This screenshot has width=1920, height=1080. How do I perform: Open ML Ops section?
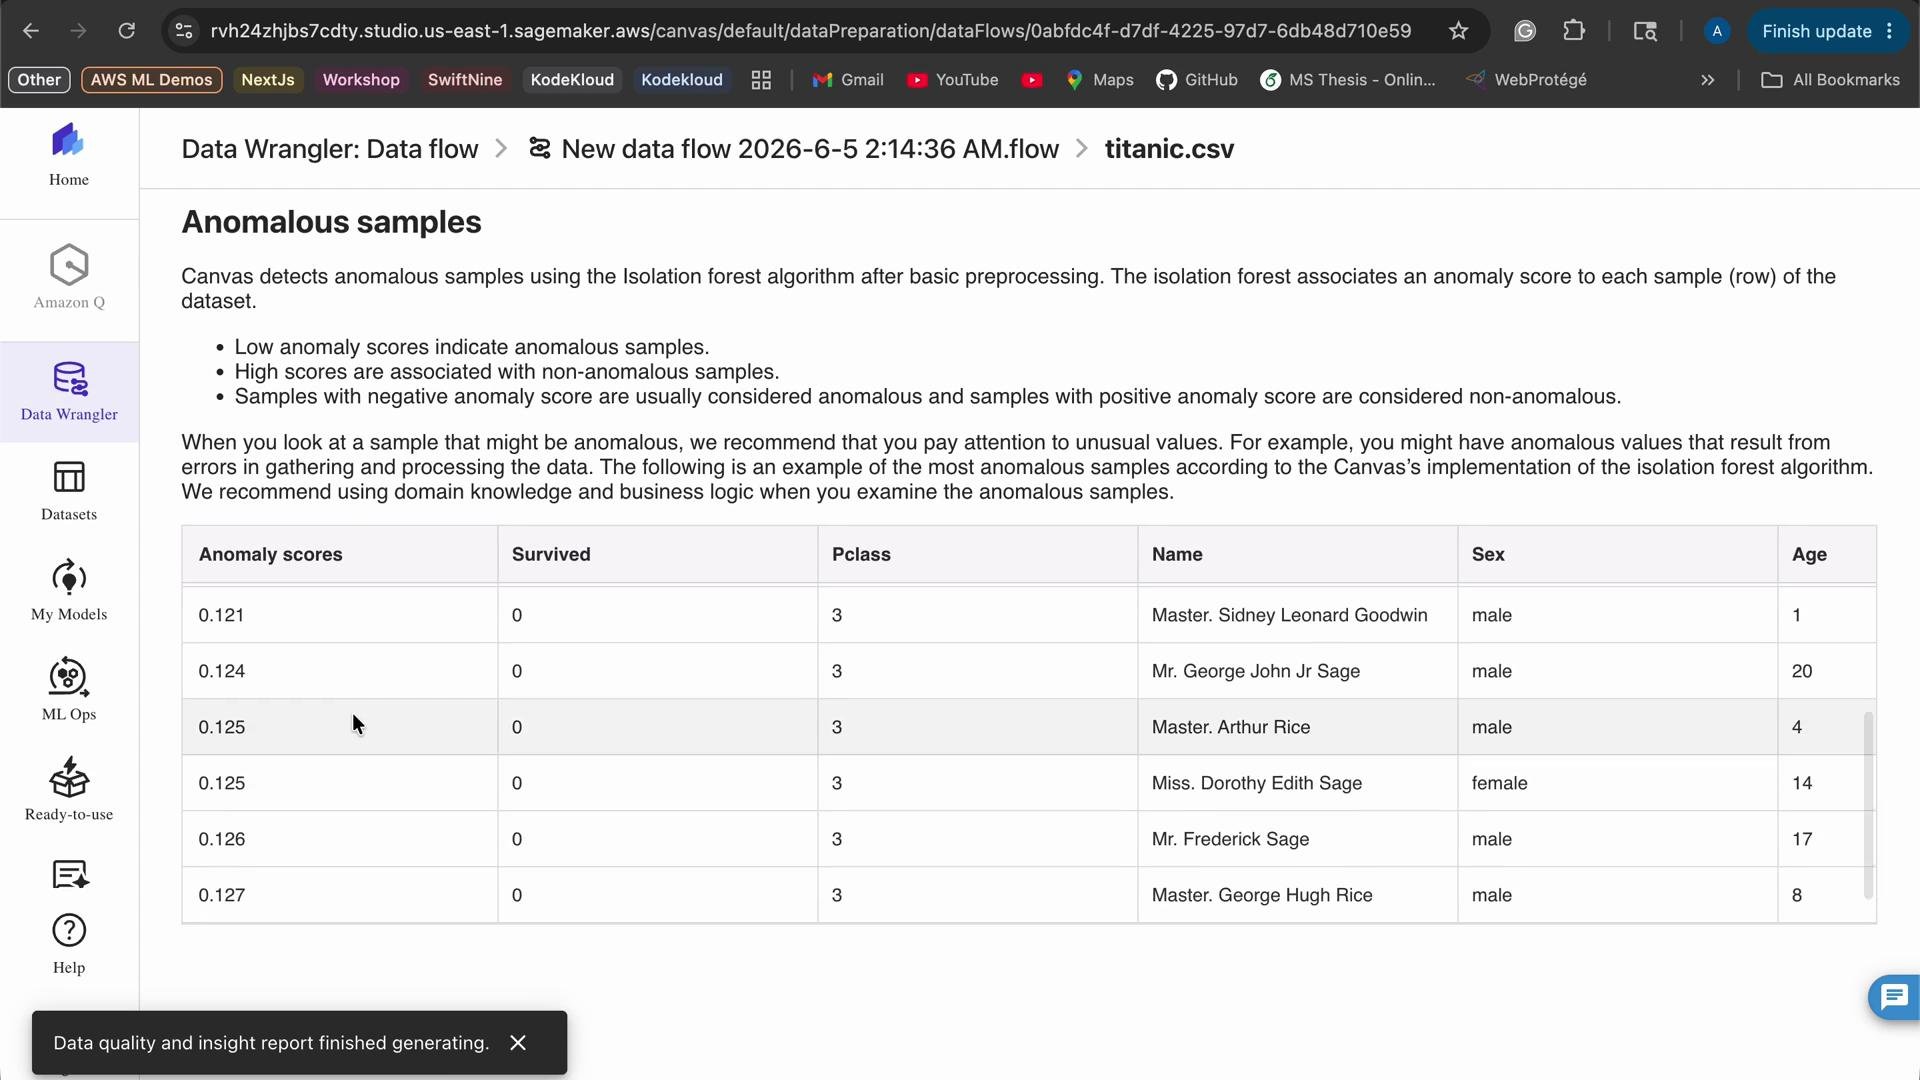pos(69,690)
